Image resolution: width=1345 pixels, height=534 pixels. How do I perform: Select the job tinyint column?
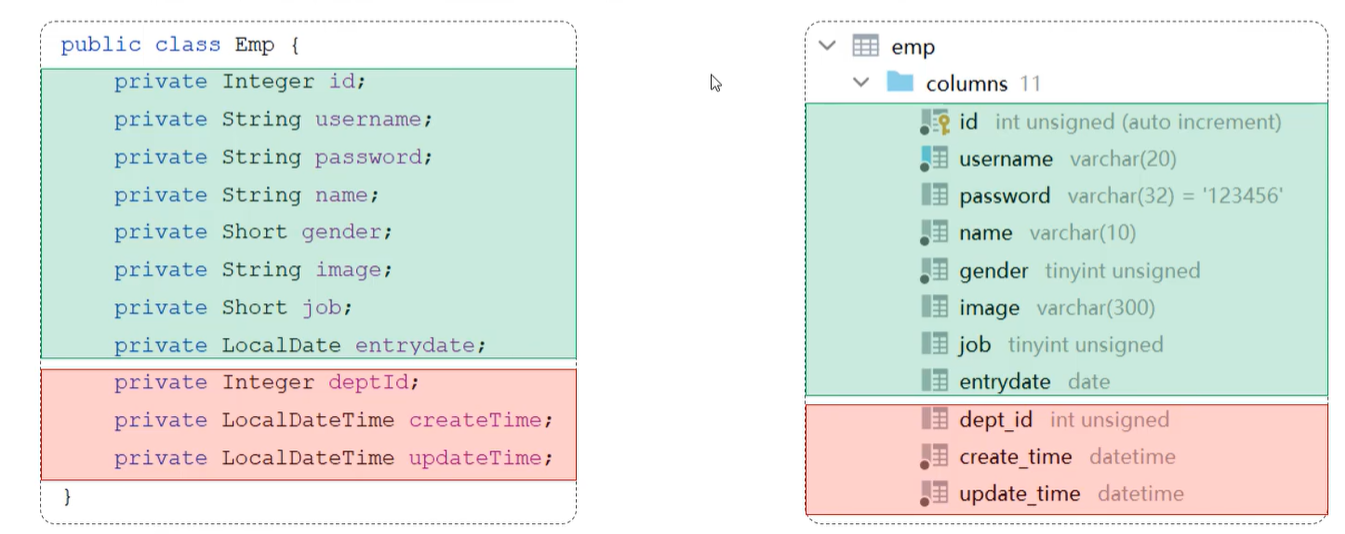point(975,345)
